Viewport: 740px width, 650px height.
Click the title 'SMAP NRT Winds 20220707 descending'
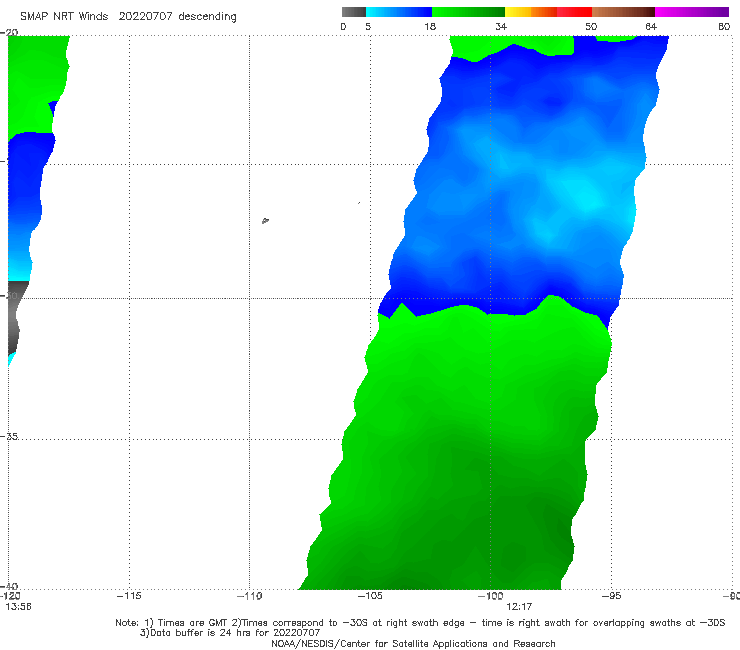128,17
